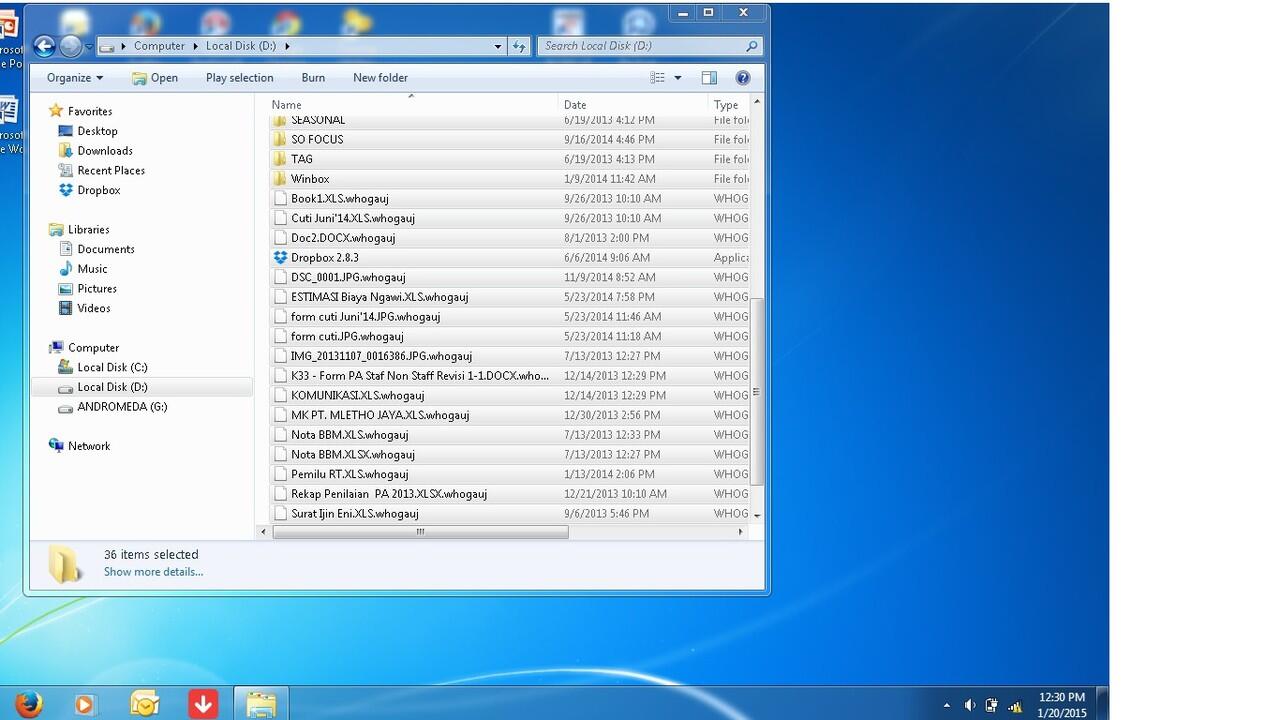
Task: Open the Videos library
Action: (94, 308)
